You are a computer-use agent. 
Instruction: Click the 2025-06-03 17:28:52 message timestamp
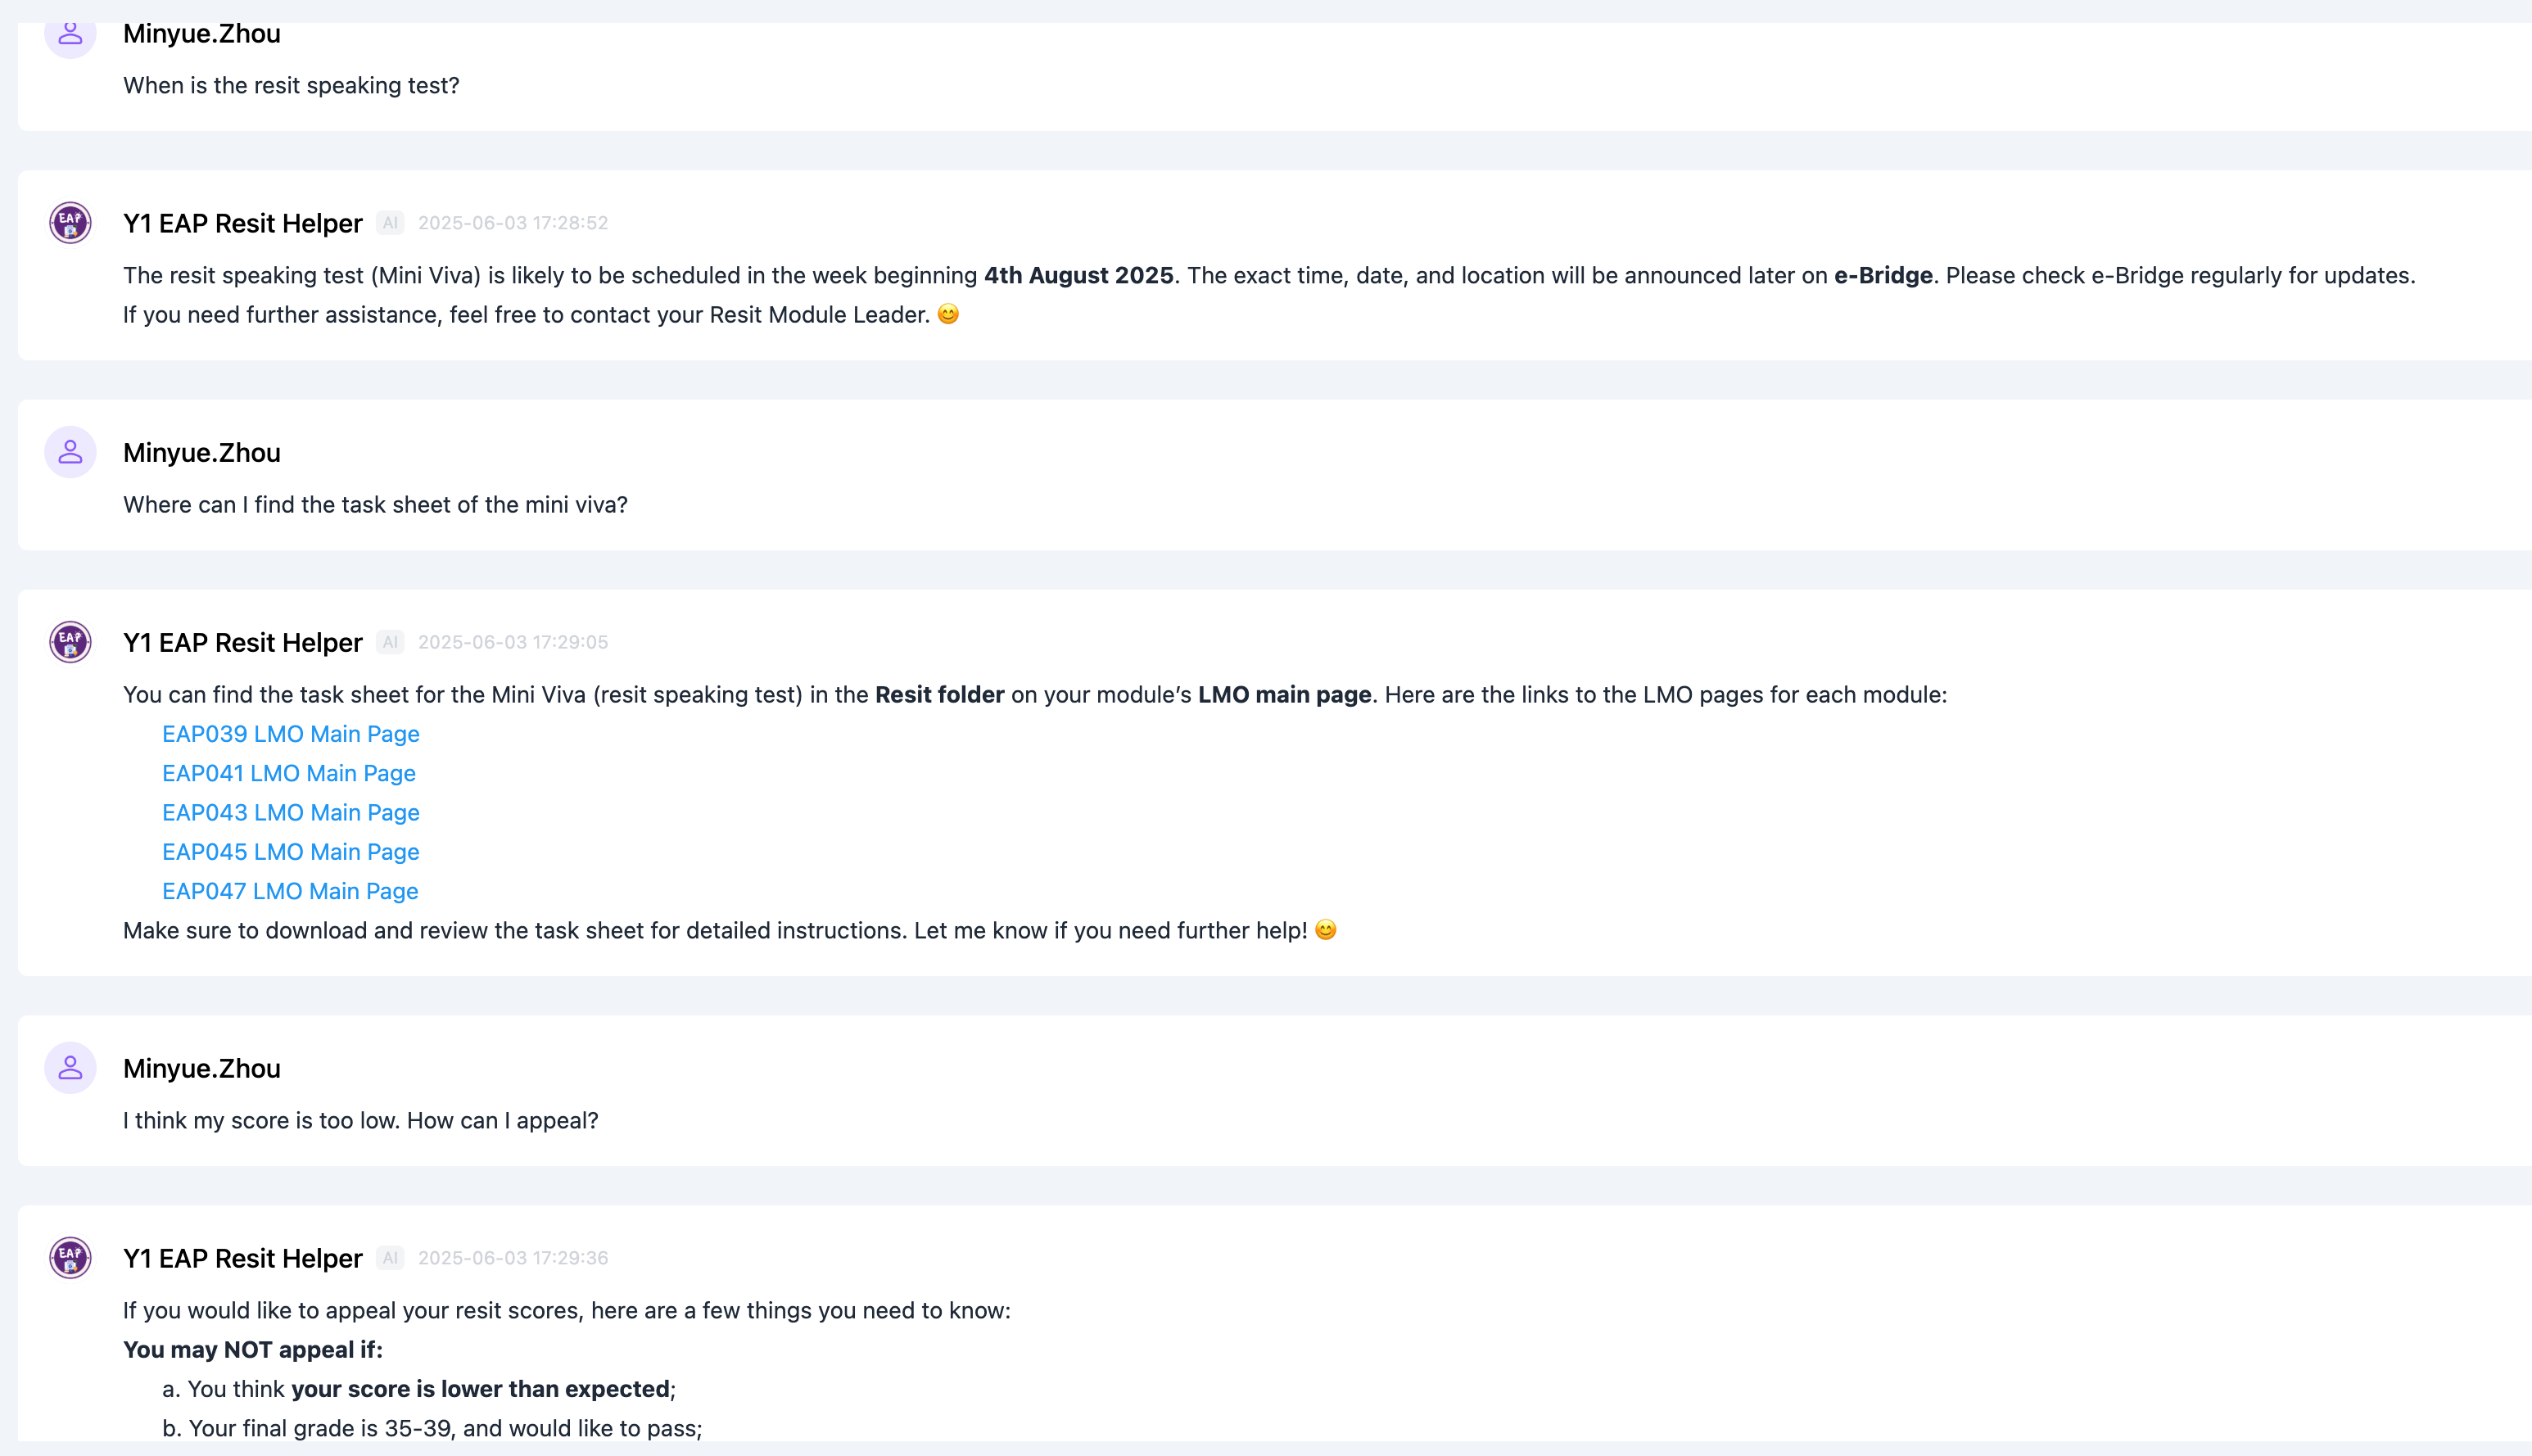512,223
